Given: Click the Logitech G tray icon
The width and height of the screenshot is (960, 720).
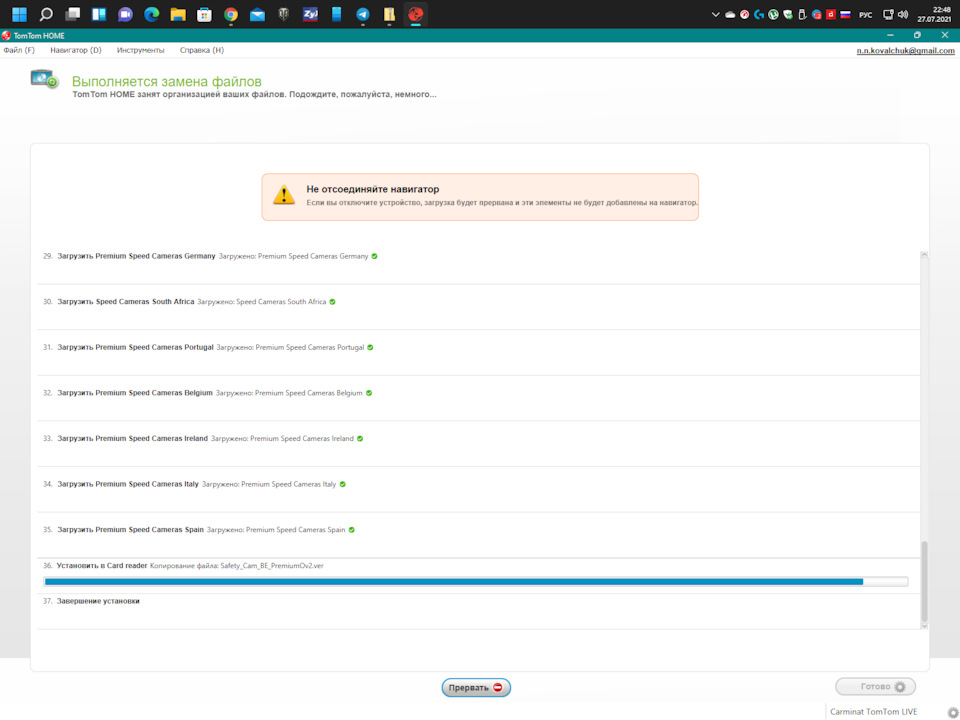Looking at the screenshot, I should click(x=759, y=15).
